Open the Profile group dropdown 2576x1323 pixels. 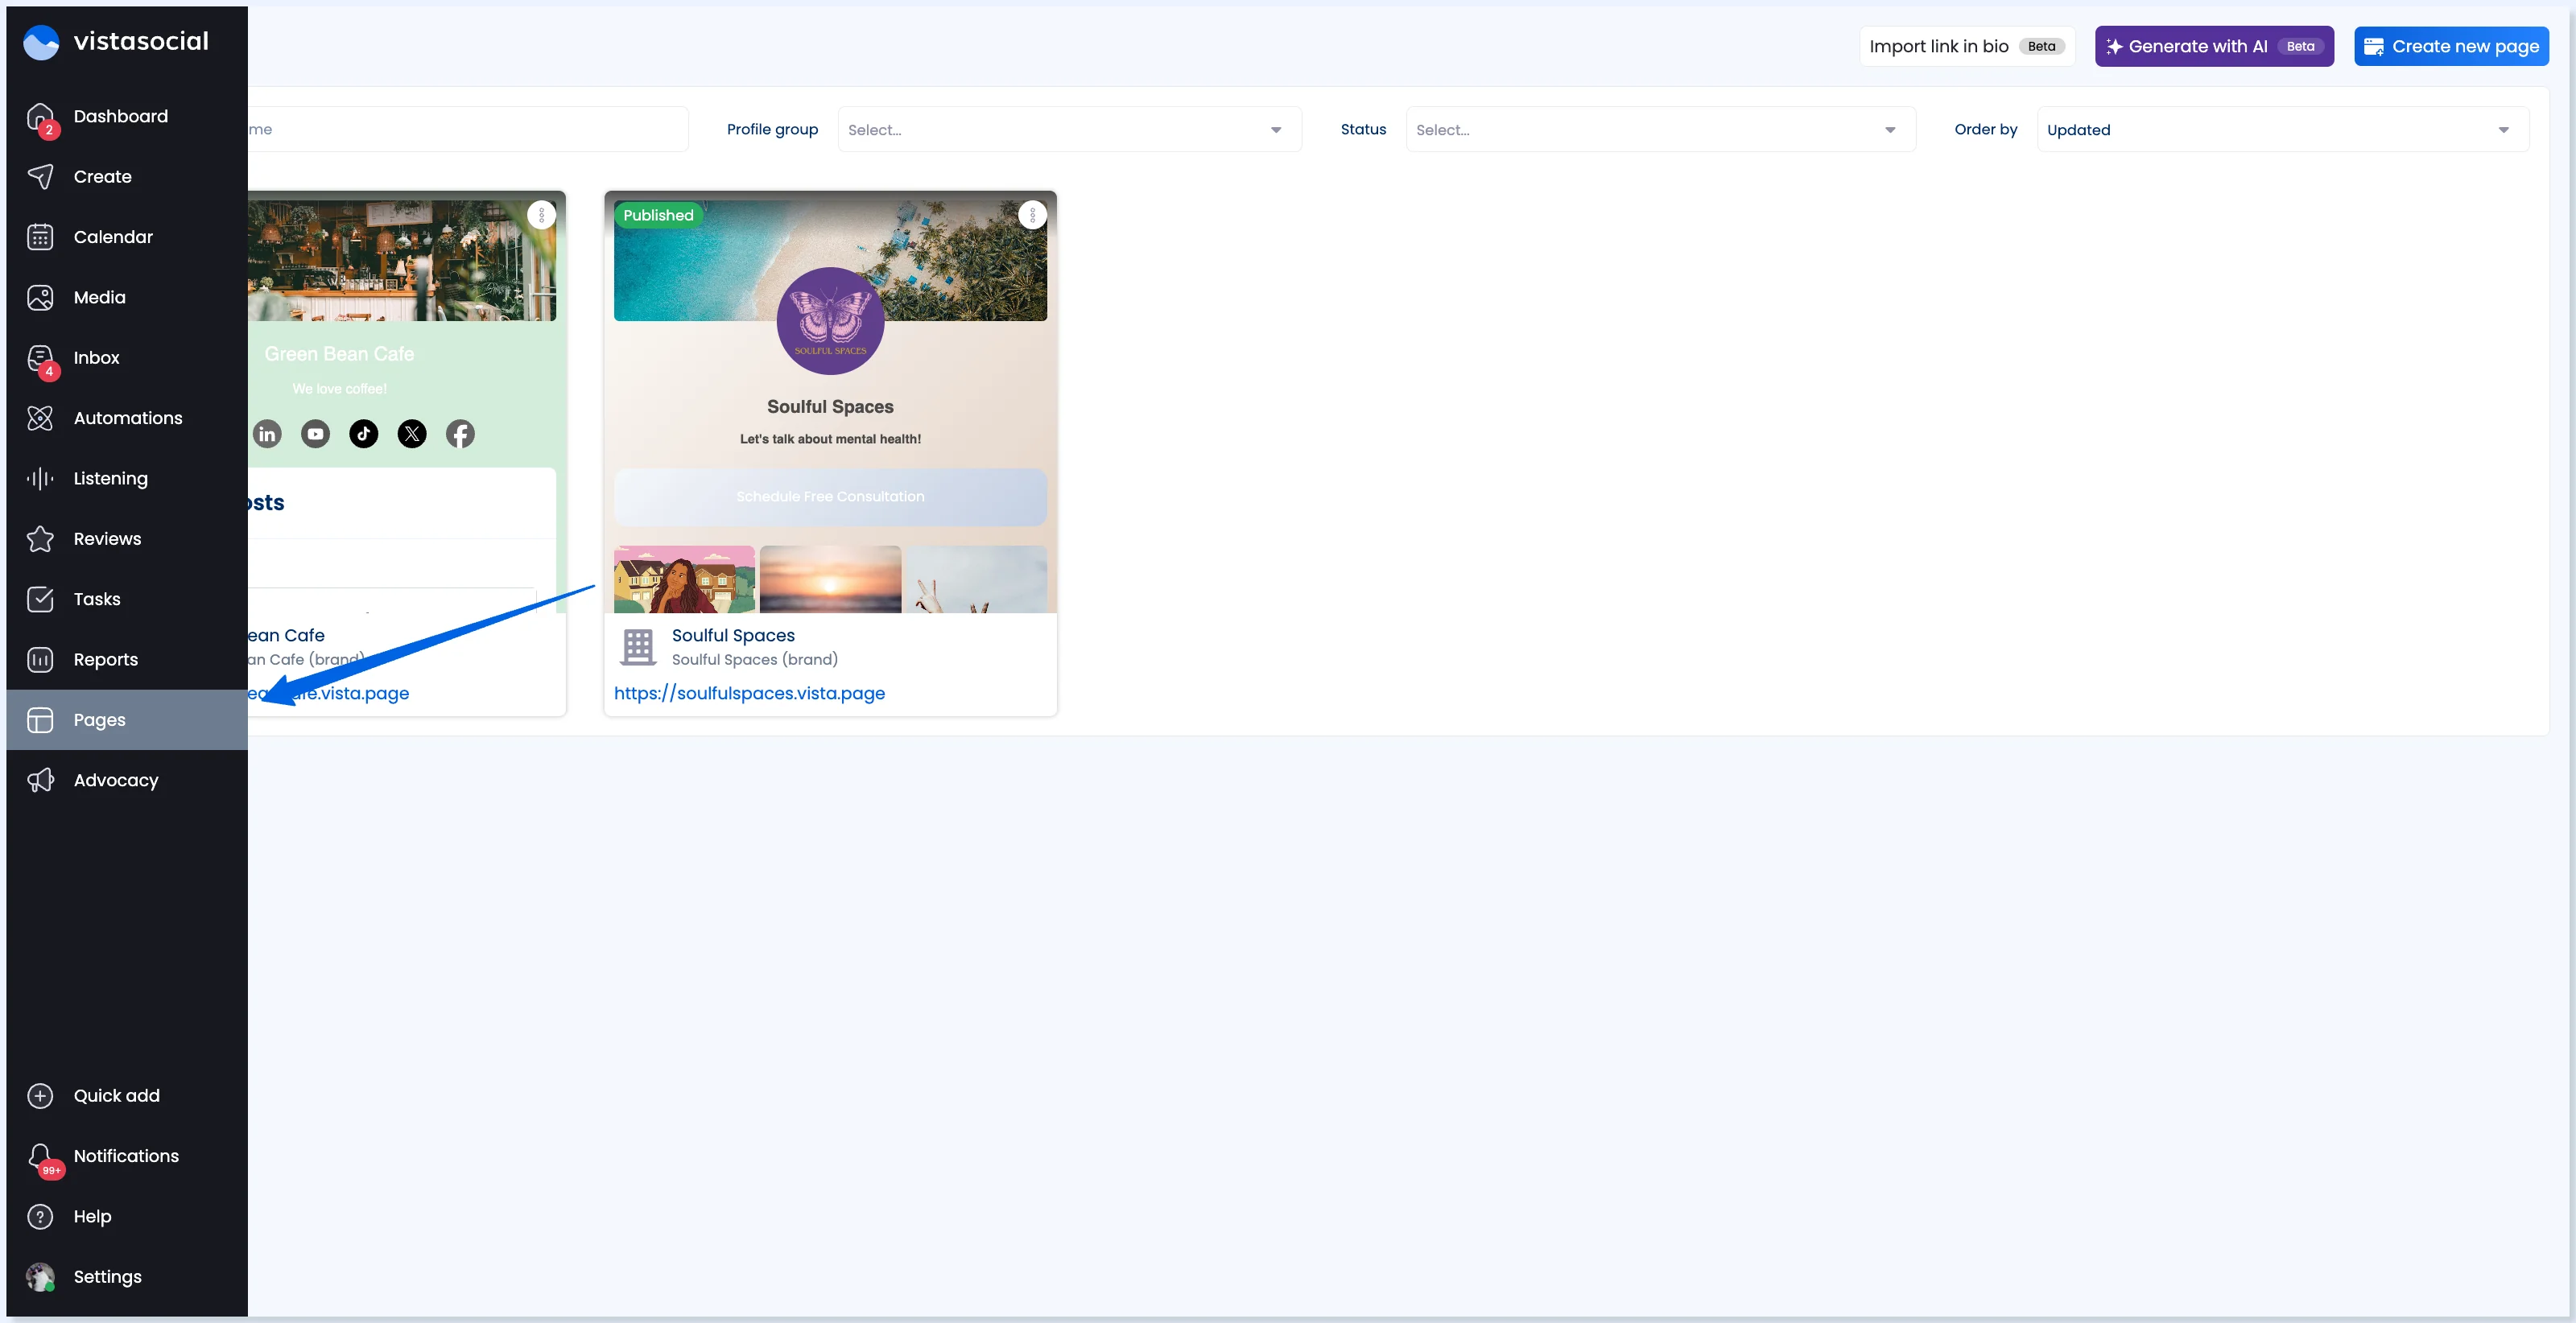tap(1069, 130)
